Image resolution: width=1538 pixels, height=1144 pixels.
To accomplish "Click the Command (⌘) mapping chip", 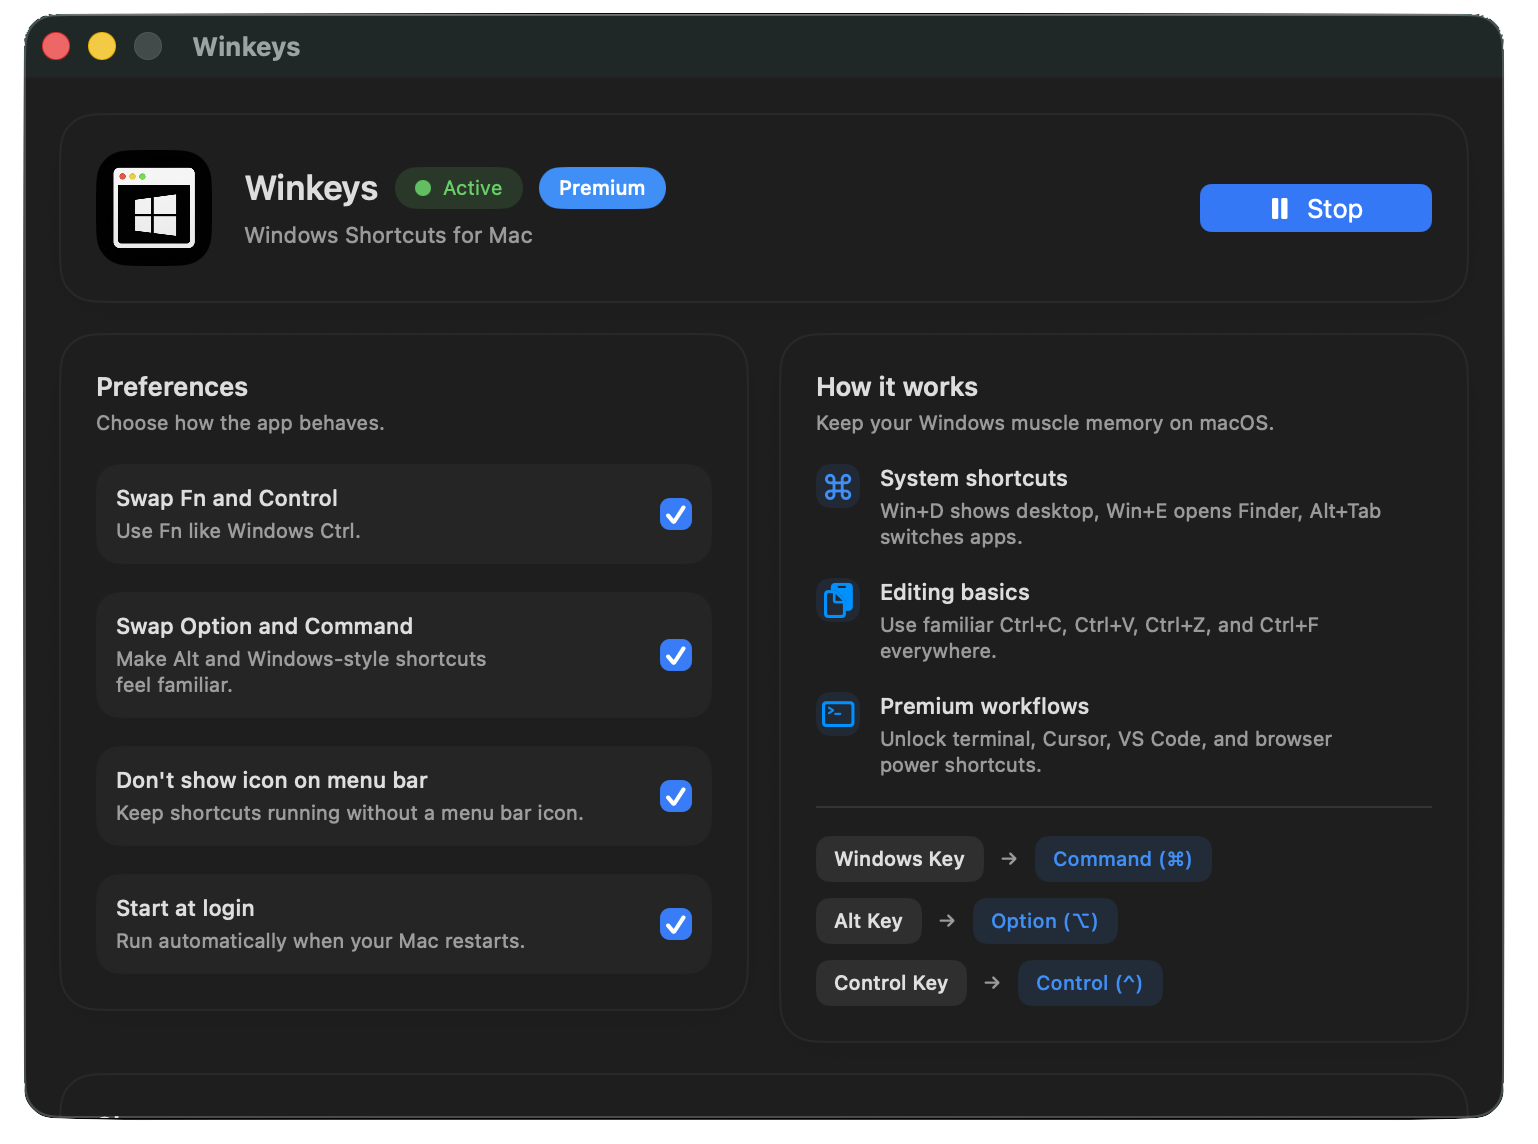I will (1123, 859).
